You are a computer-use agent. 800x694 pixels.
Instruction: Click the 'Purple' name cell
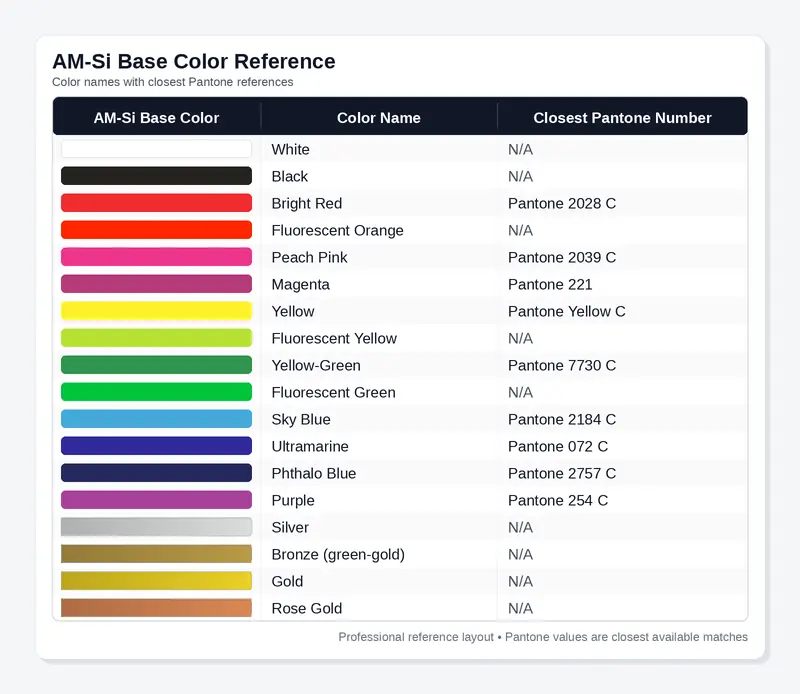293,501
